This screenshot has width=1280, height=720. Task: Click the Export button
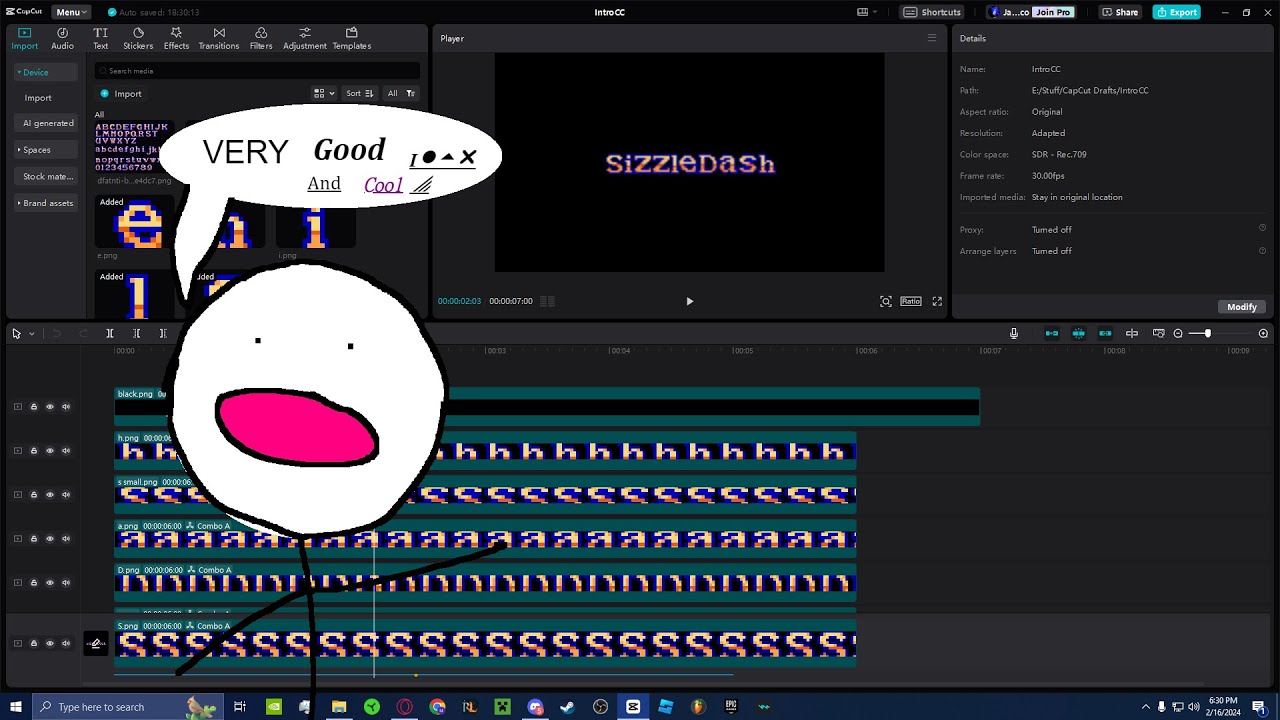point(1176,12)
